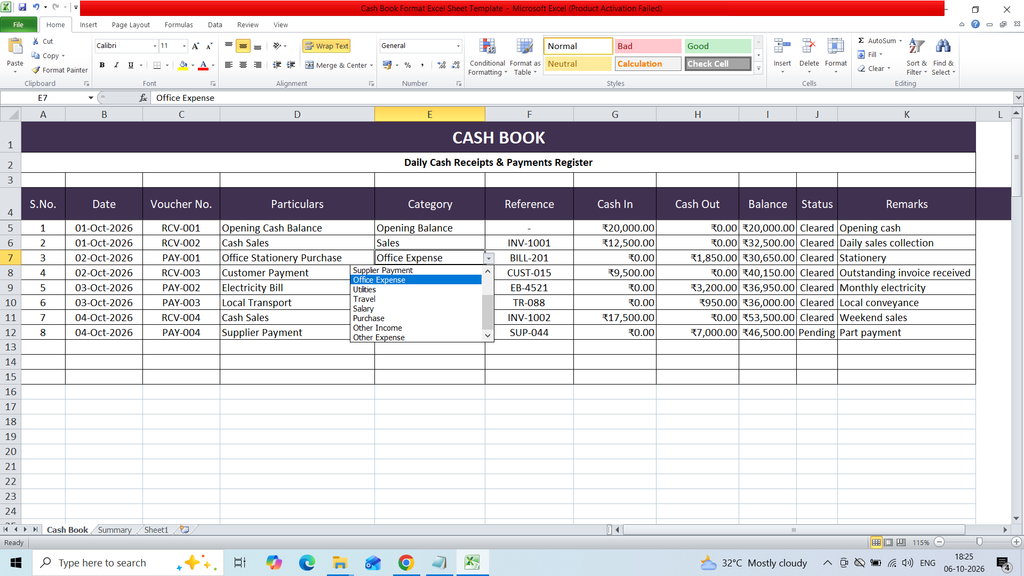The width and height of the screenshot is (1024, 576).
Task: Open the Borders dropdown
Action: tap(167, 65)
